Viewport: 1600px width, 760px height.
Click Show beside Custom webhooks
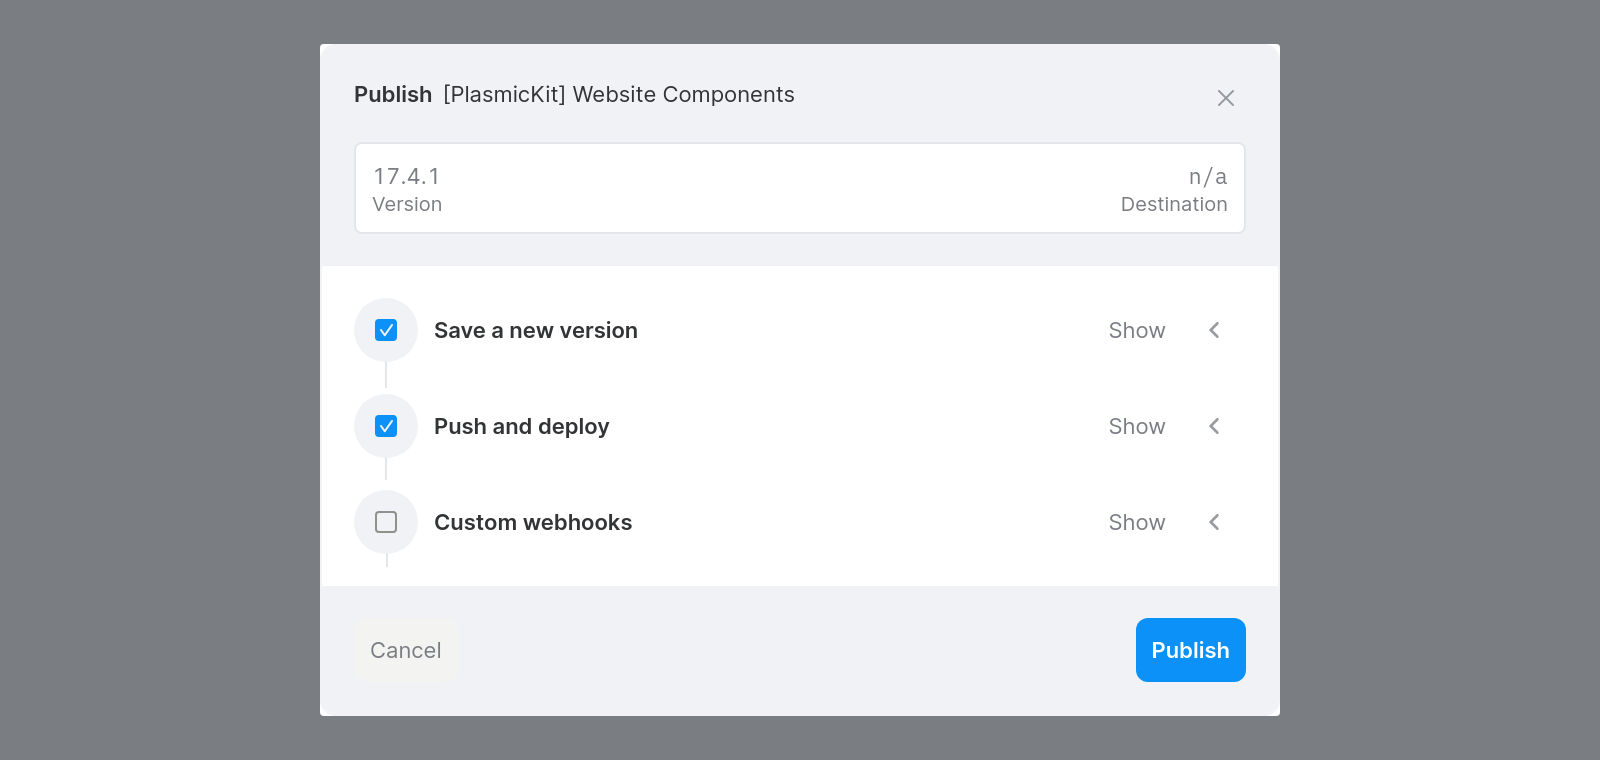click(x=1137, y=522)
